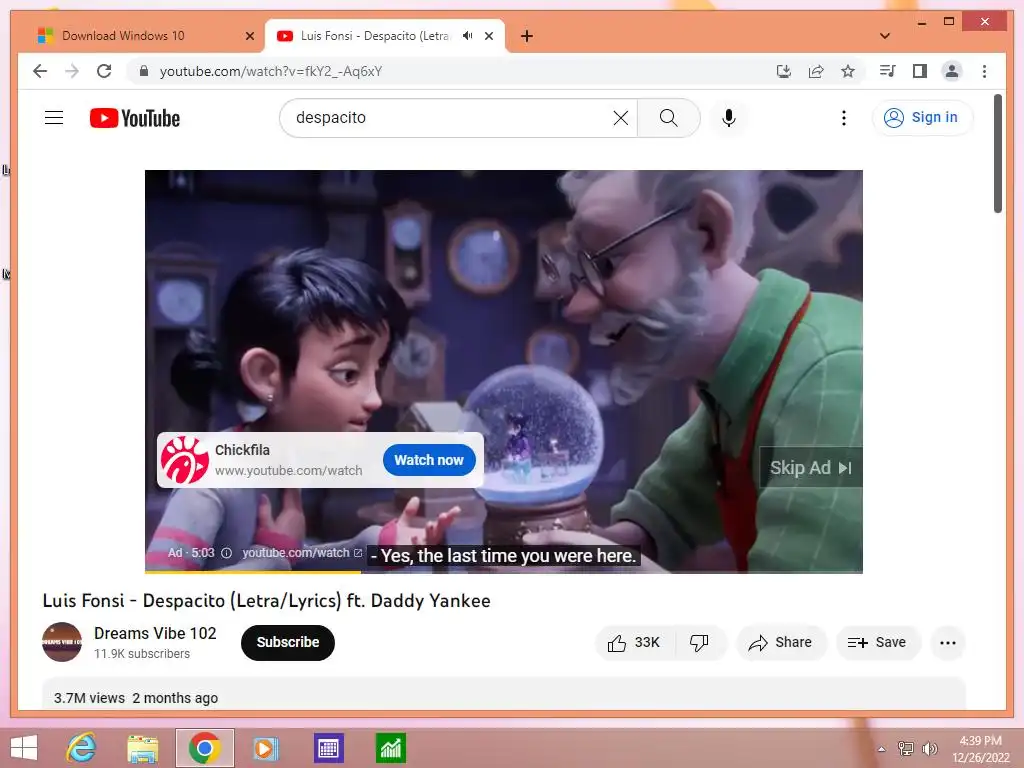
Task: Close the Download Windows 10 tab
Action: (x=249, y=36)
